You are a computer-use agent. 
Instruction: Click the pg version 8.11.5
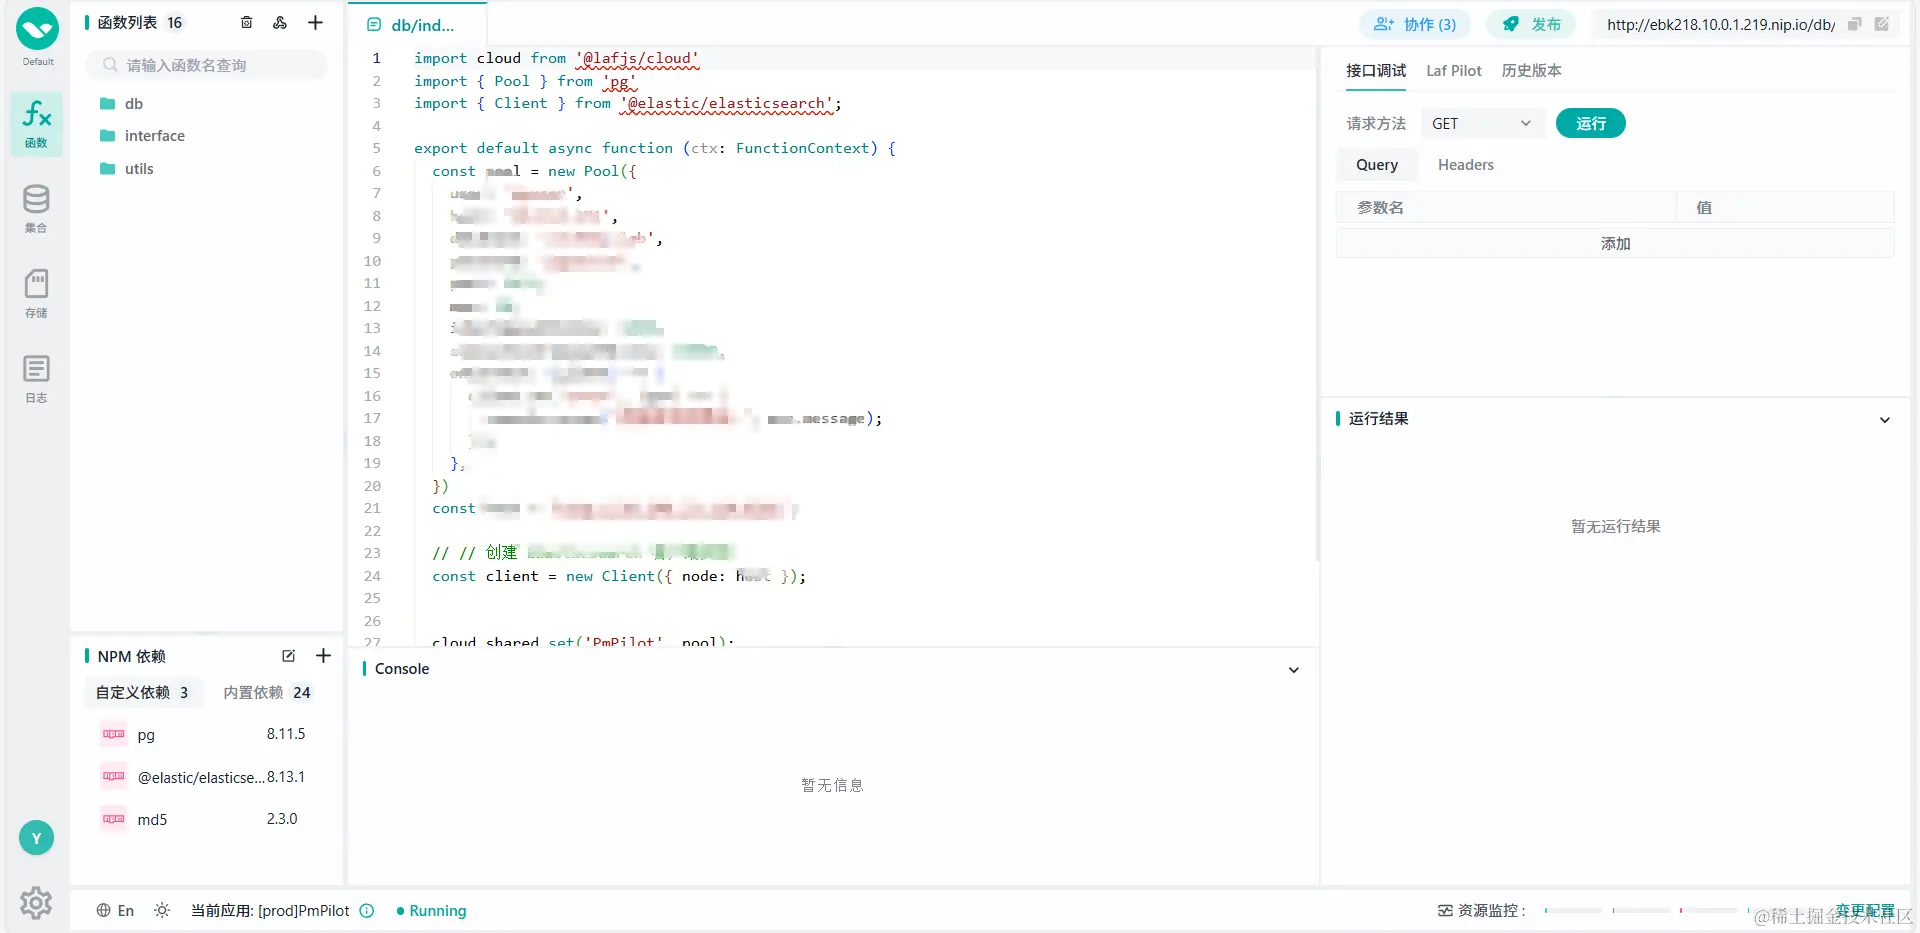pyautogui.click(x=286, y=734)
